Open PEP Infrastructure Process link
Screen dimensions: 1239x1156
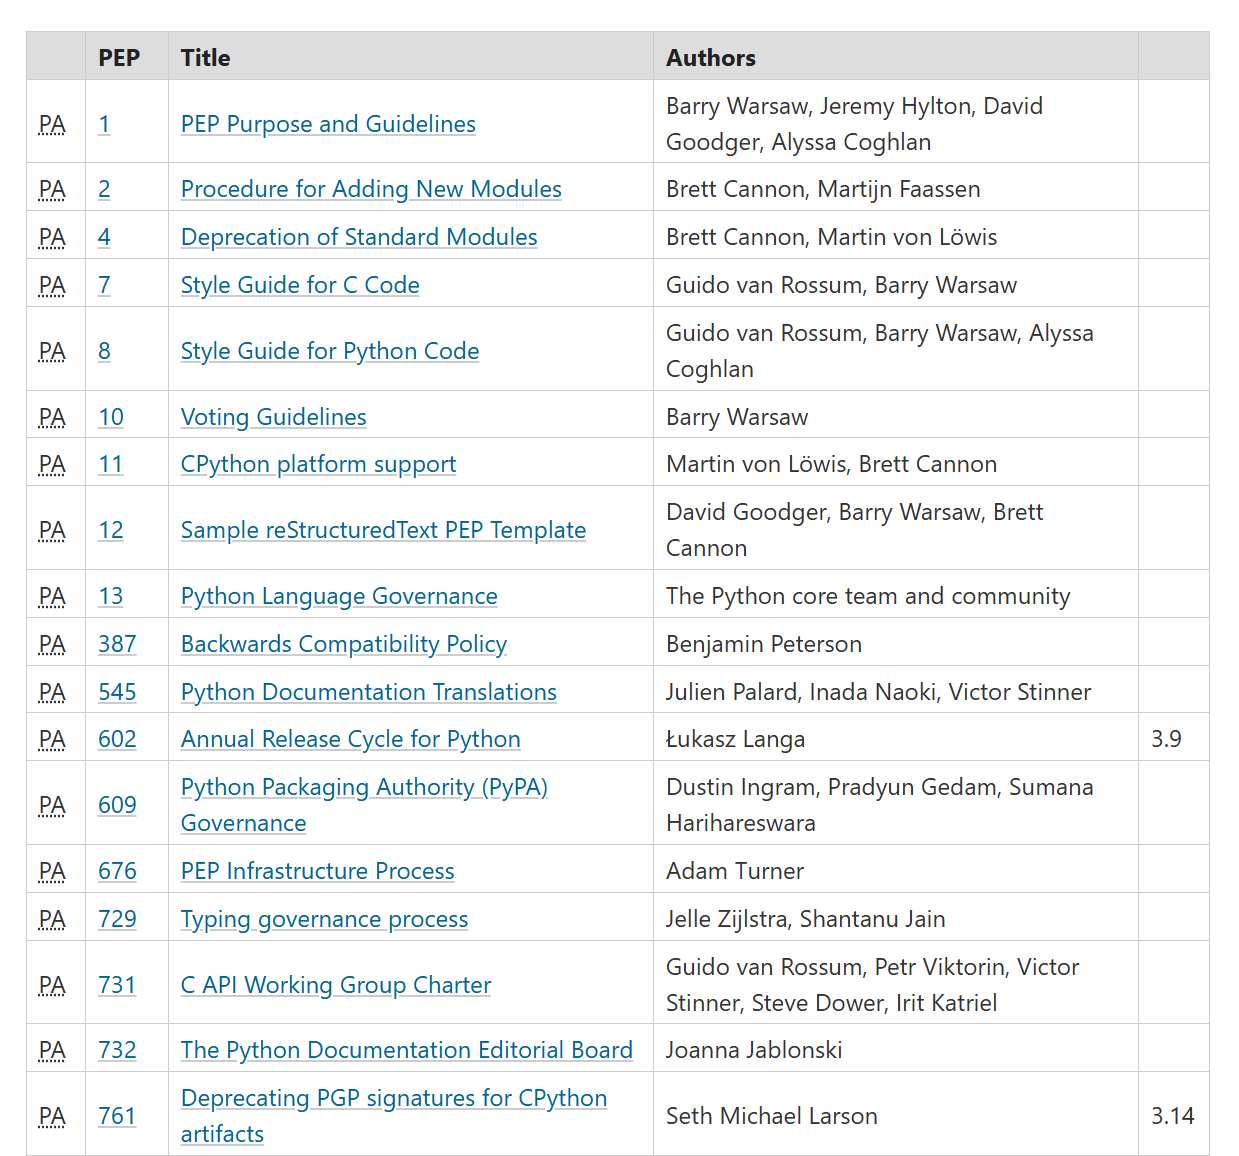317,871
